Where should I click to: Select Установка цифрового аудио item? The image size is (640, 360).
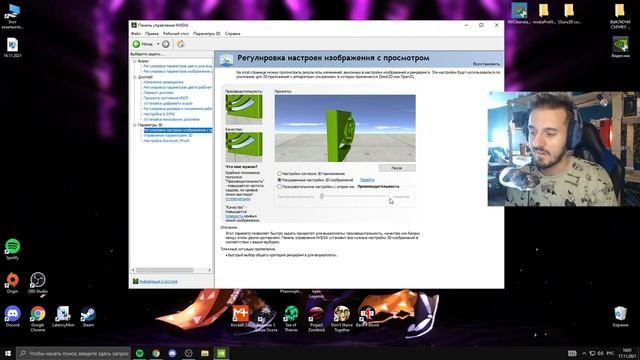[x=168, y=103]
